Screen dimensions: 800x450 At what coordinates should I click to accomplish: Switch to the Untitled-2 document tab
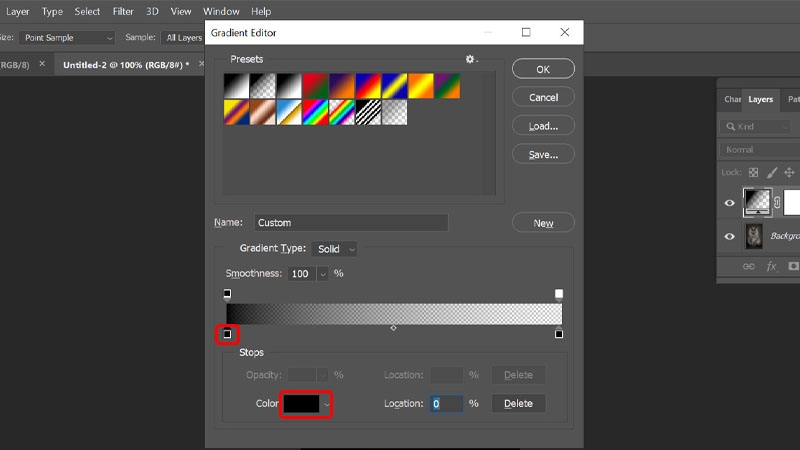(x=126, y=65)
